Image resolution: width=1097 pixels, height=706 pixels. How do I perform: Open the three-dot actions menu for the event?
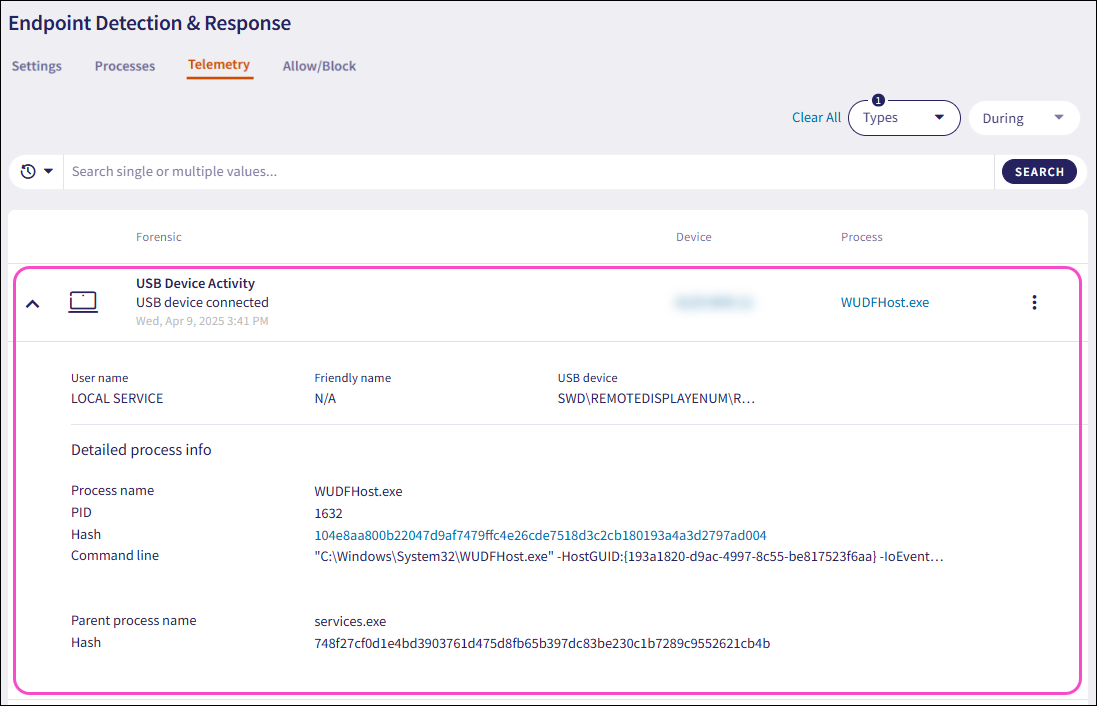click(x=1034, y=302)
